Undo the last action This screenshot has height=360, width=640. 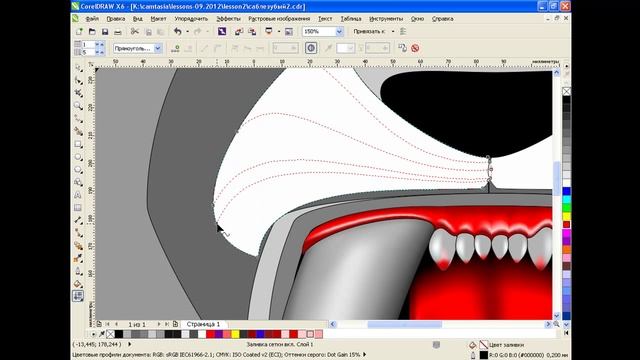point(178,31)
